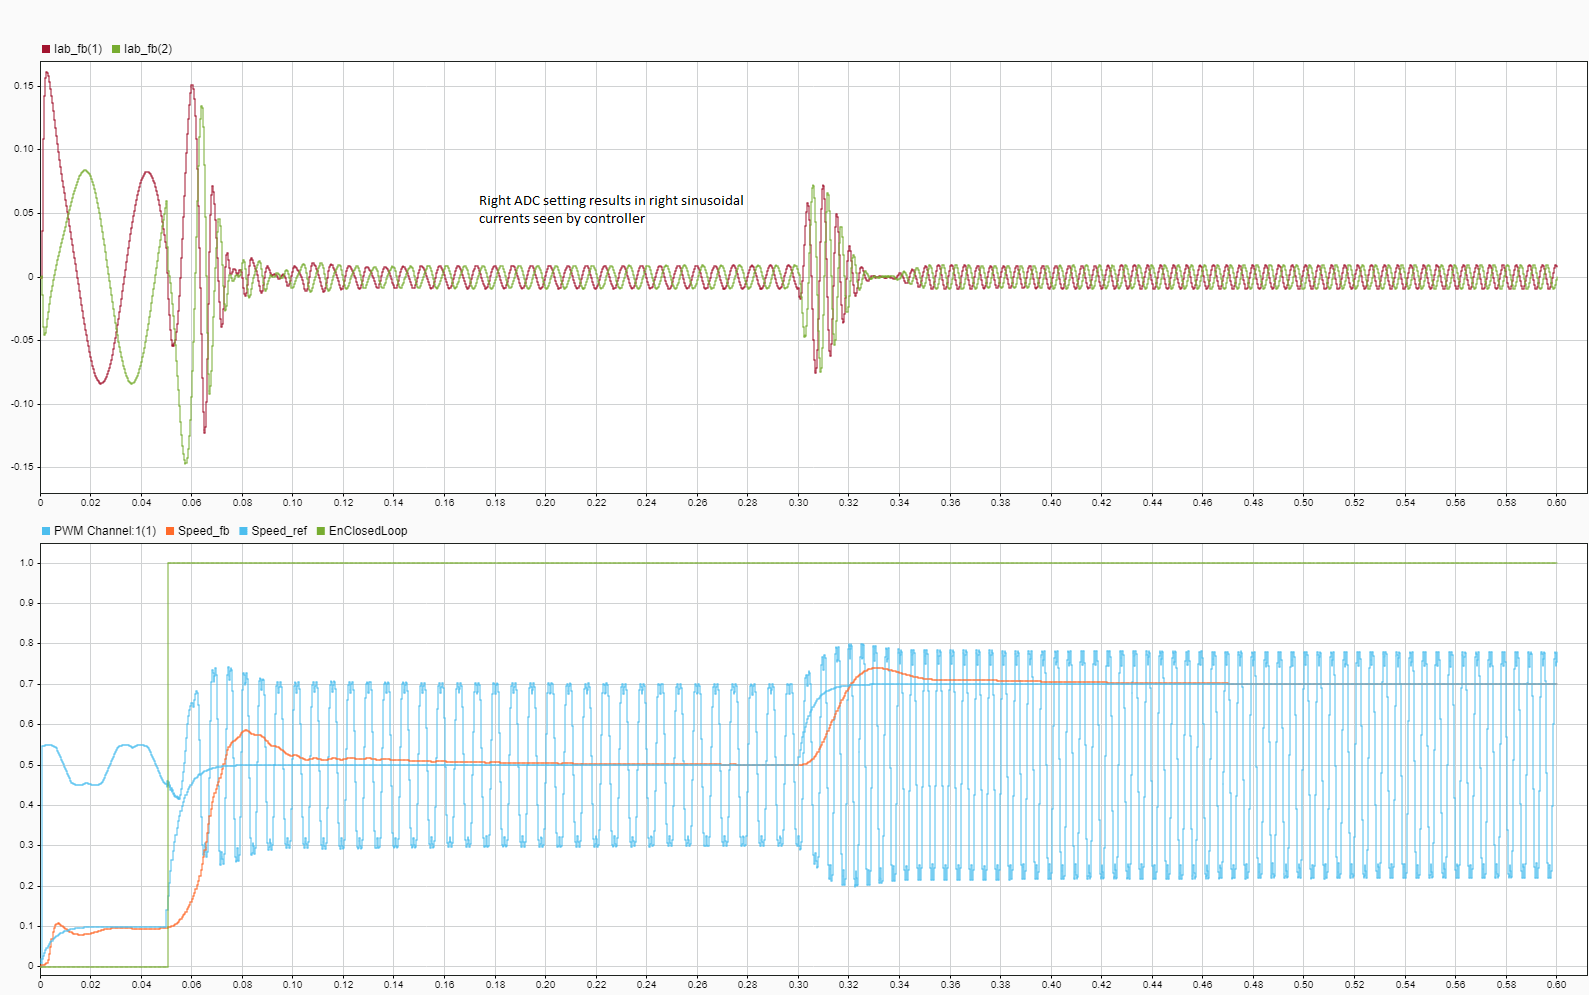Click the 0.15 y-axis tick label

pos(24,86)
